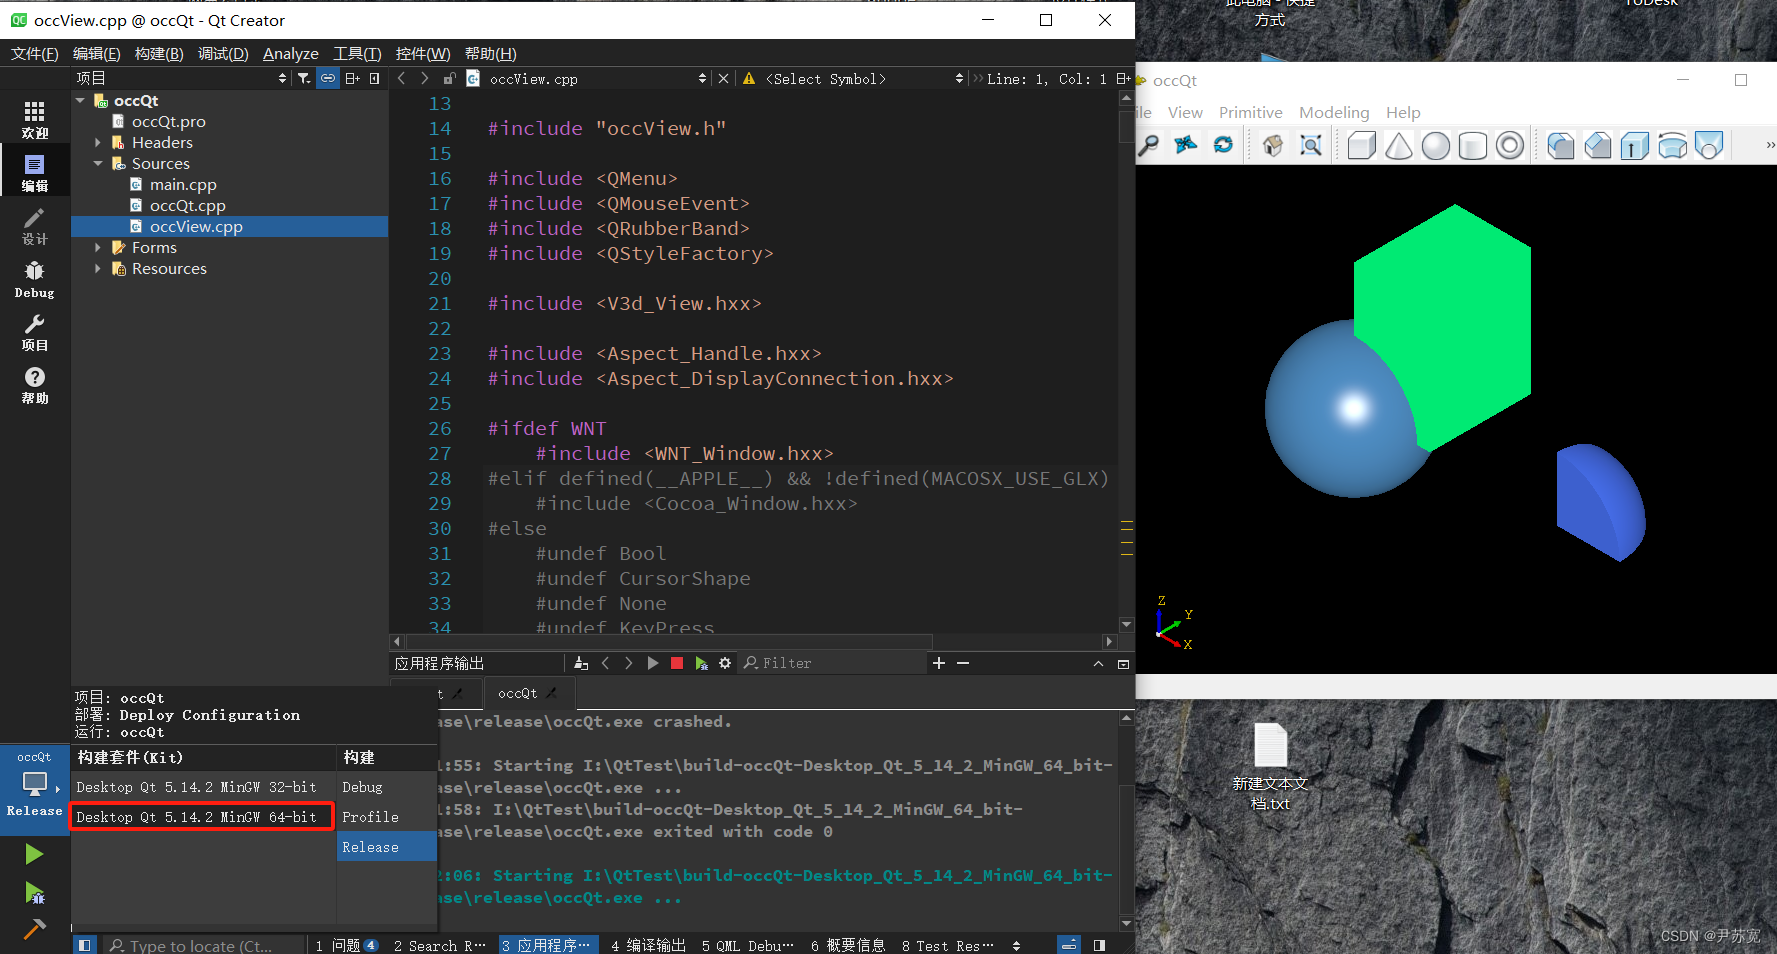The width and height of the screenshot is (1777, 954).
Task: Toggle synchronize-with-editor link in Projects pane
Action: point(328,78)
